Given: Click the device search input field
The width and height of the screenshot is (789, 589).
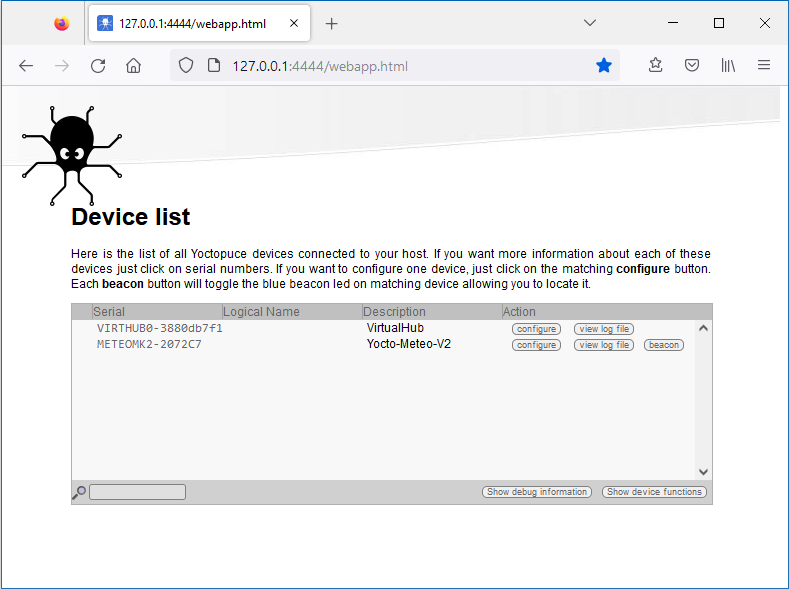Looking at the screenshot, I should tap(137, 492).
